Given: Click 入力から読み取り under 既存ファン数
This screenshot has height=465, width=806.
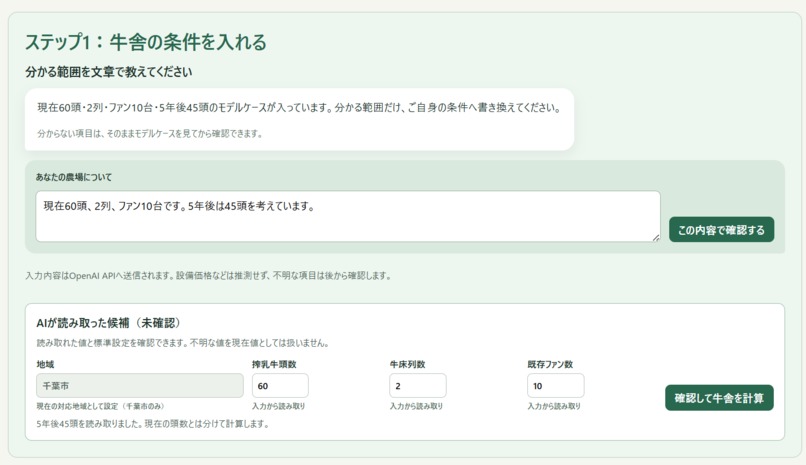Looking at the screenshot, I should [554, 406].
